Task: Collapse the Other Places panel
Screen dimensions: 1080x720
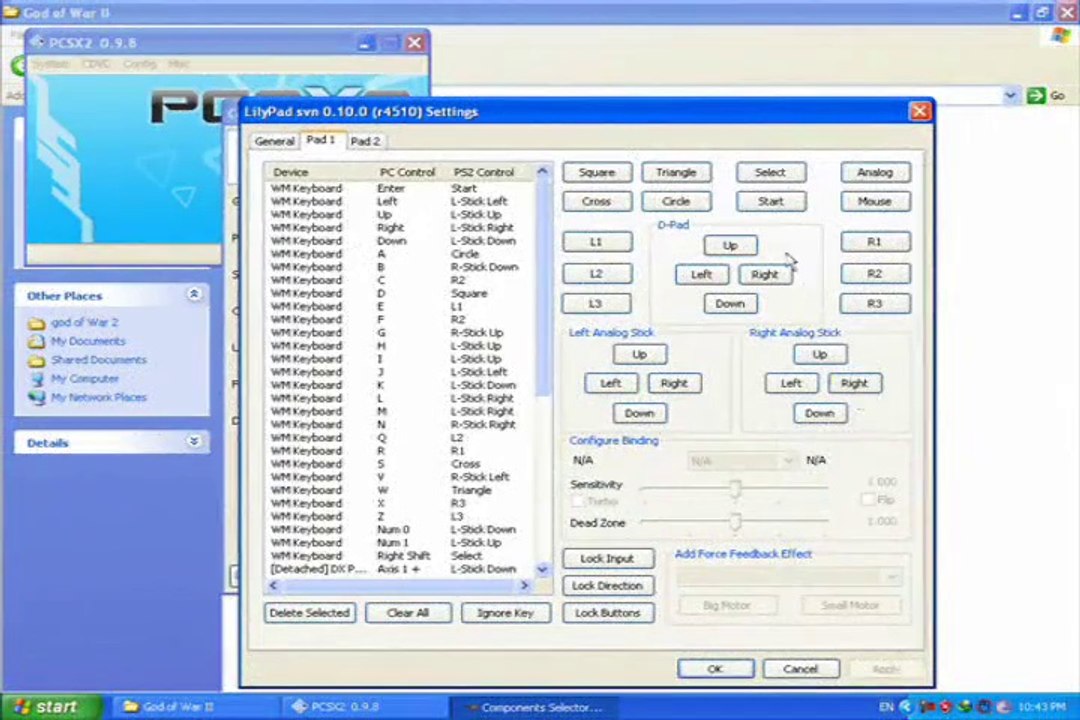Action: [194, 295]
